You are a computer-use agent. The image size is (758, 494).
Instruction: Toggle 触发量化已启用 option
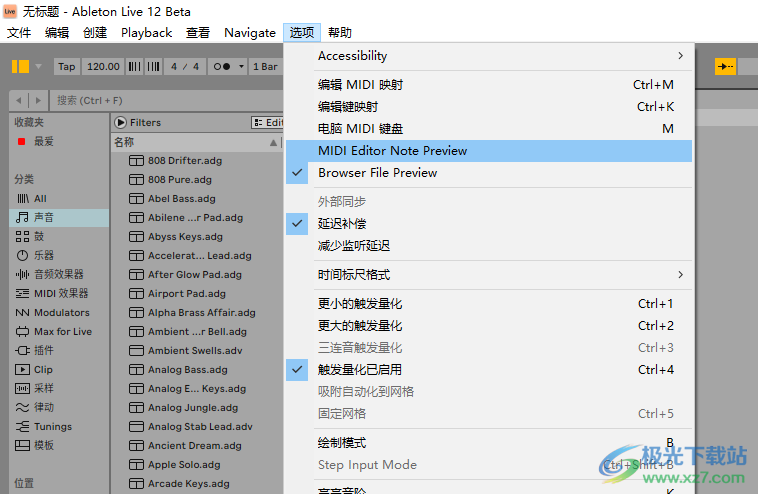click(x=489, y=370)
